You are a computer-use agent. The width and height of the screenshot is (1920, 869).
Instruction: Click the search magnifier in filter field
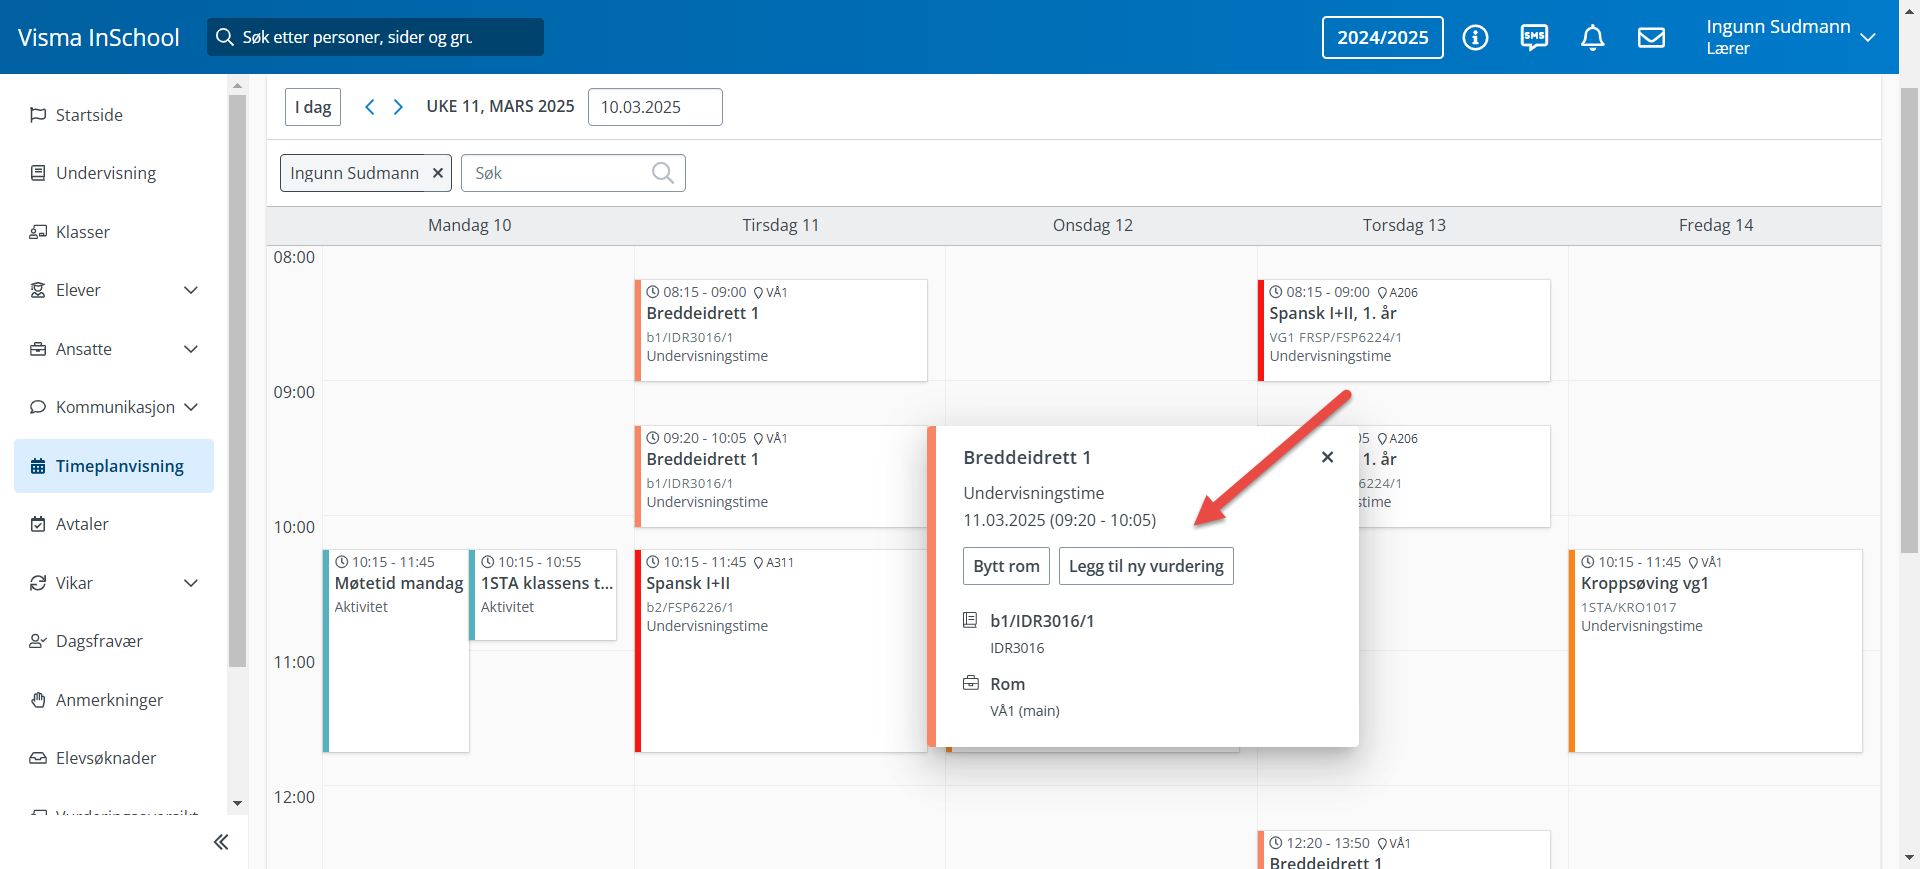[x=662, y=173]
